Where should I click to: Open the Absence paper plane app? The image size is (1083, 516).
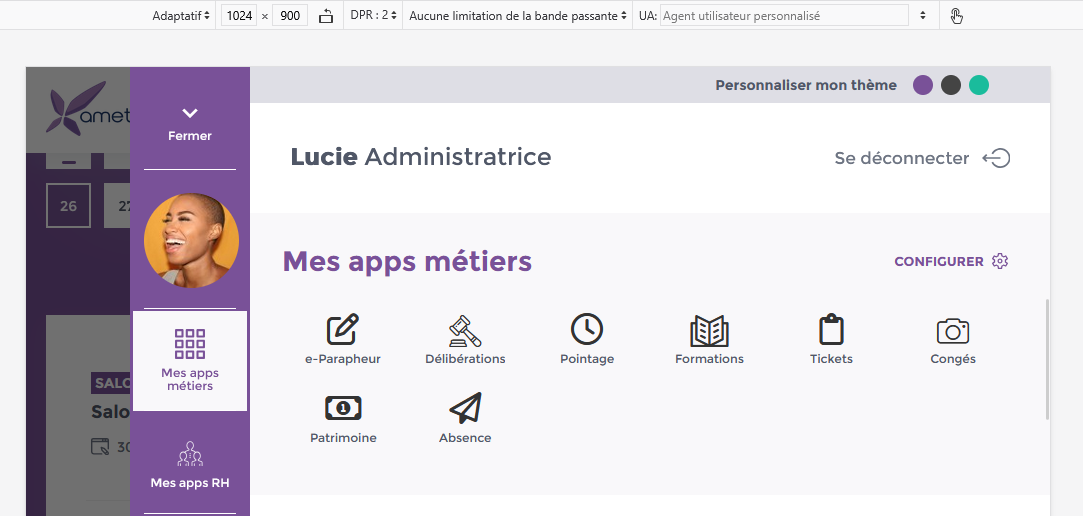[x=465, y=408]
